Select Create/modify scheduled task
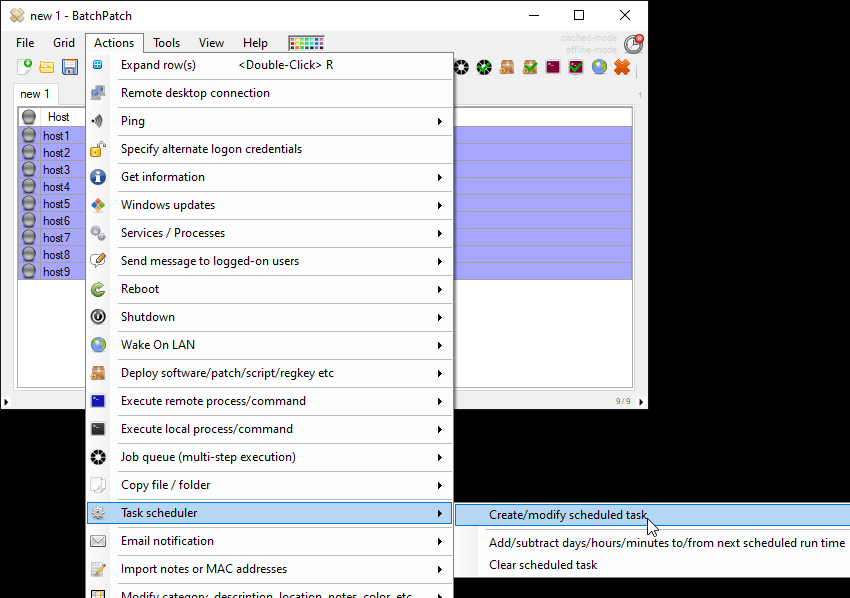The height and width of the screenshot is (598, 850). click(x=653, y=515)
